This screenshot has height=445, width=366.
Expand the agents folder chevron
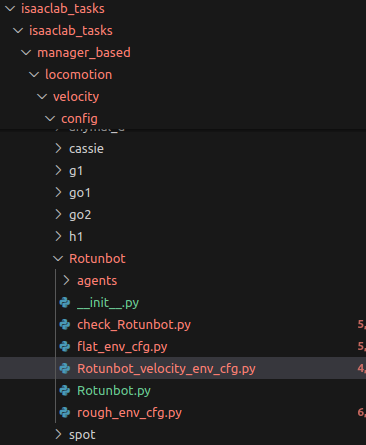click(x=66, y=281)
